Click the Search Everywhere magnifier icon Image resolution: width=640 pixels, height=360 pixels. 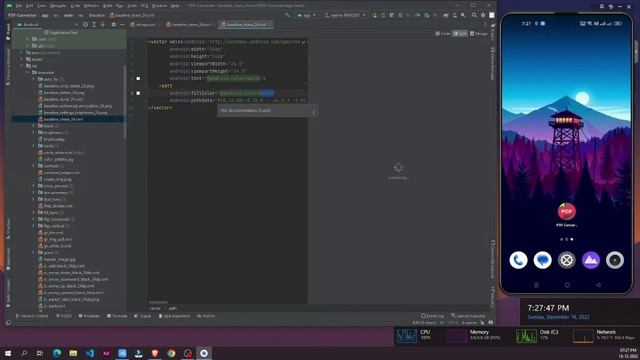(474, 15)
